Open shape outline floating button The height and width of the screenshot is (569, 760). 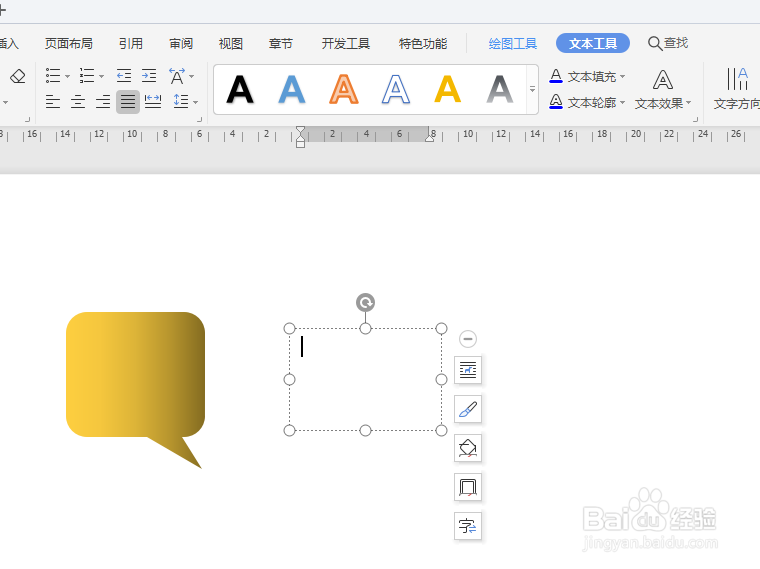click(x=468, y=487)
